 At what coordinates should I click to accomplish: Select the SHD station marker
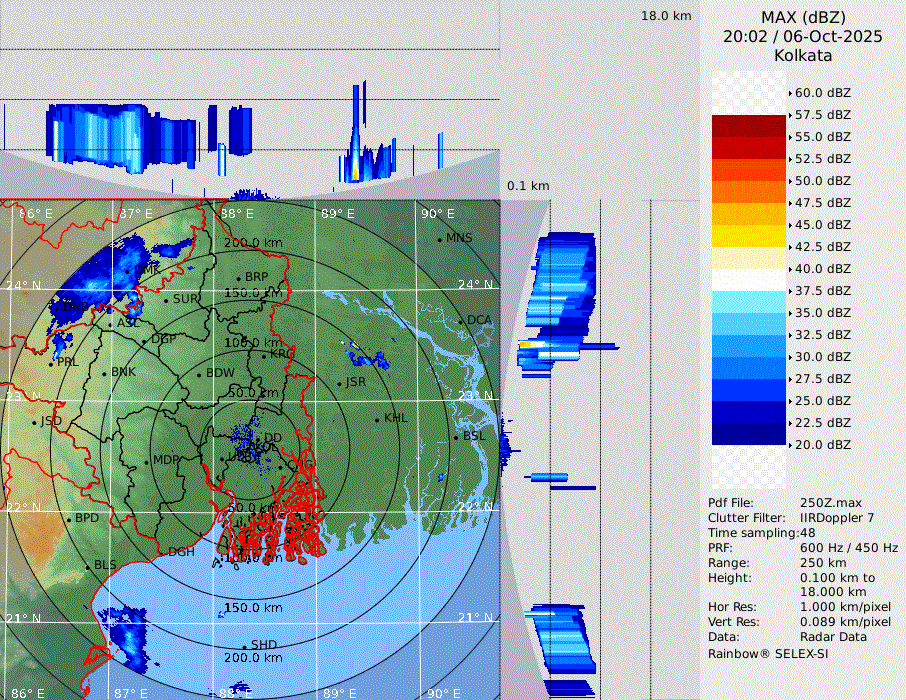[x=244, y=646]
